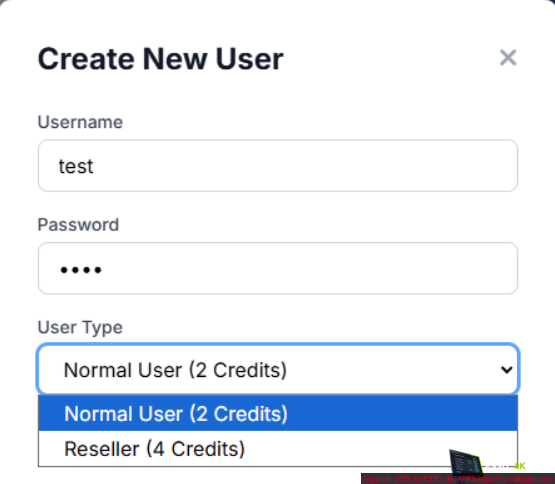Open the esso4kapps.com link in footer
The width and height of the screenshot is (555, 484).
point(516,479)
